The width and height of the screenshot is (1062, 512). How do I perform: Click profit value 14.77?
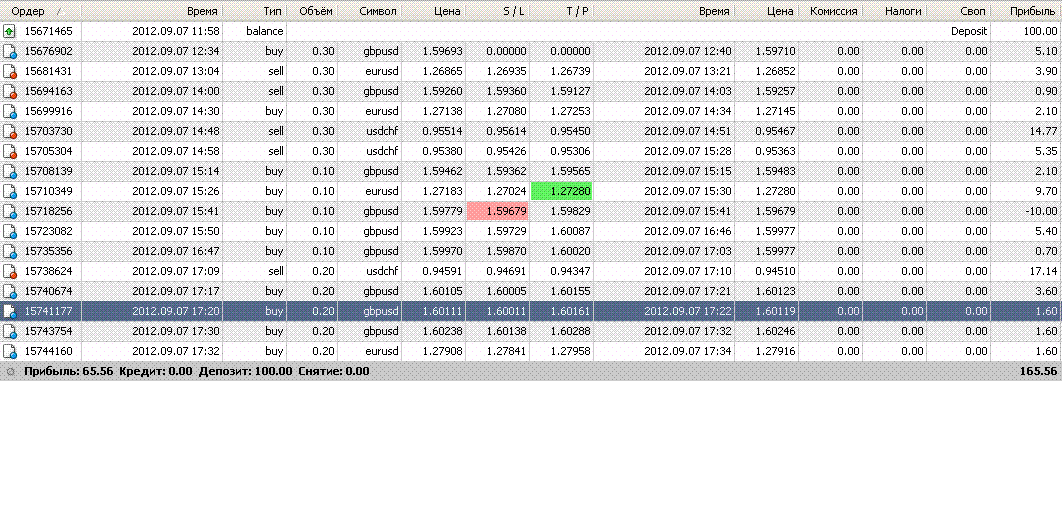(x=1044, y=131)
